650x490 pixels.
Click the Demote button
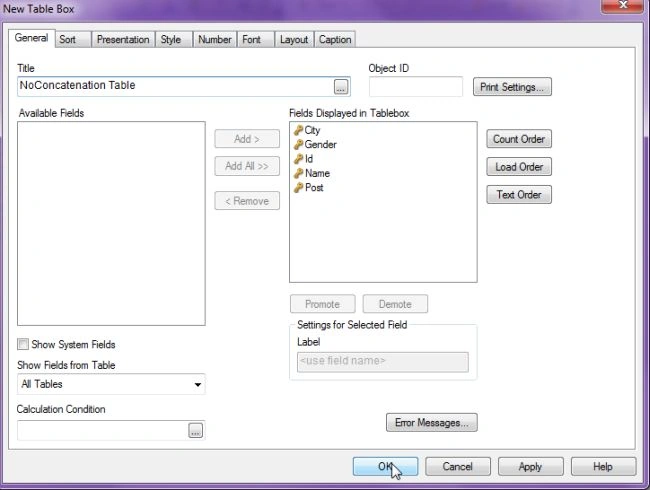click(x=395, y=304)
